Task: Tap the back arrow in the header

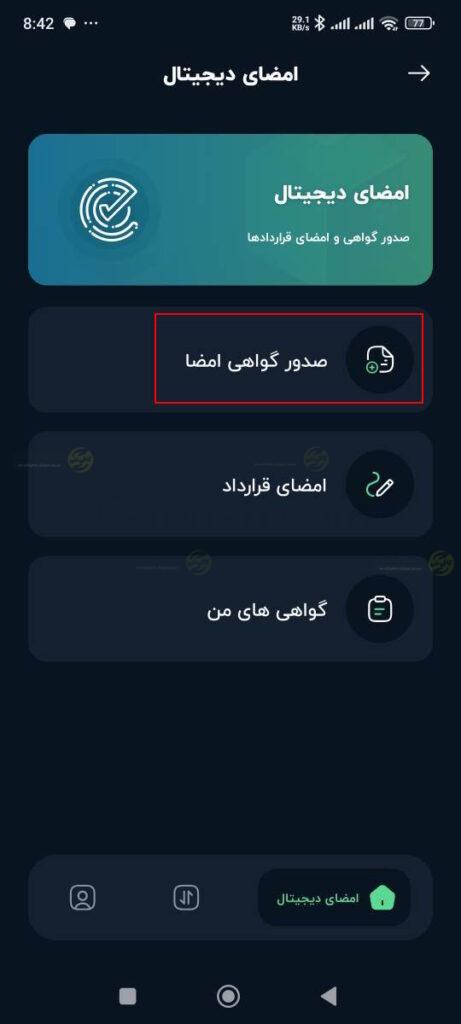Action: tap(419, 73)
